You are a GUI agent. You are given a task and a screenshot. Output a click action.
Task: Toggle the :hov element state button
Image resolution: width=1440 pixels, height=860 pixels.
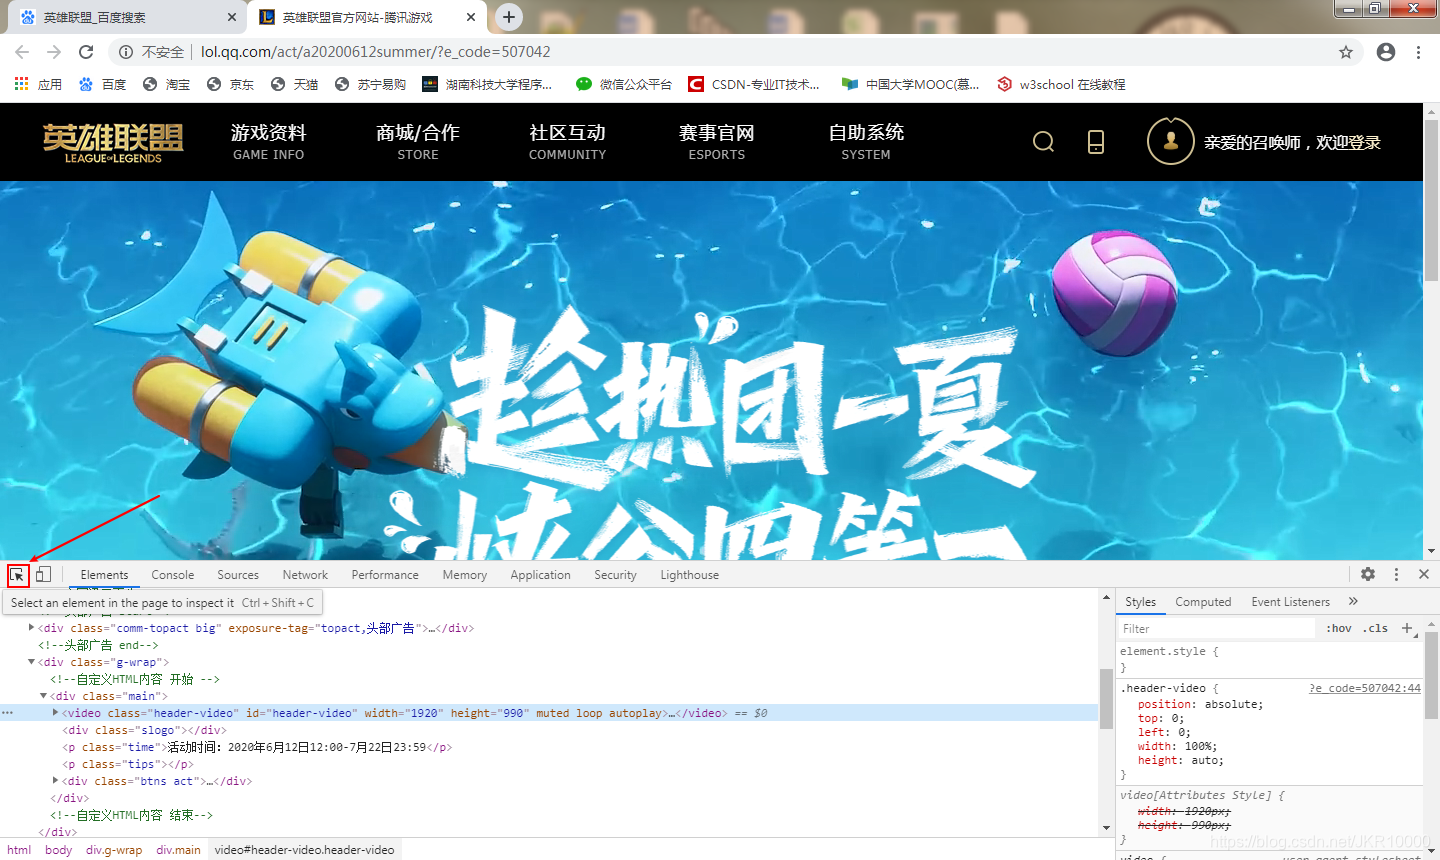pos(1339,628)
